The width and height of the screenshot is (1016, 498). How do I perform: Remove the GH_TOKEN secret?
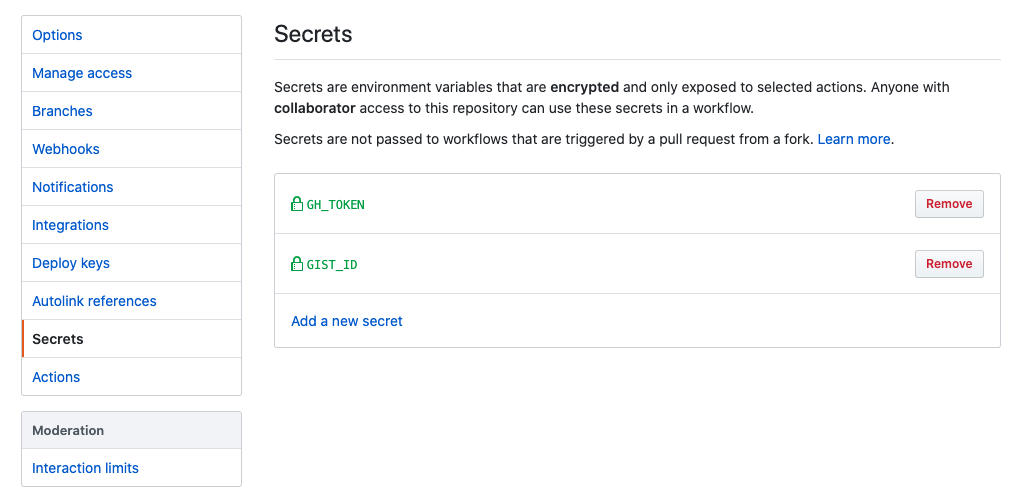948,204
